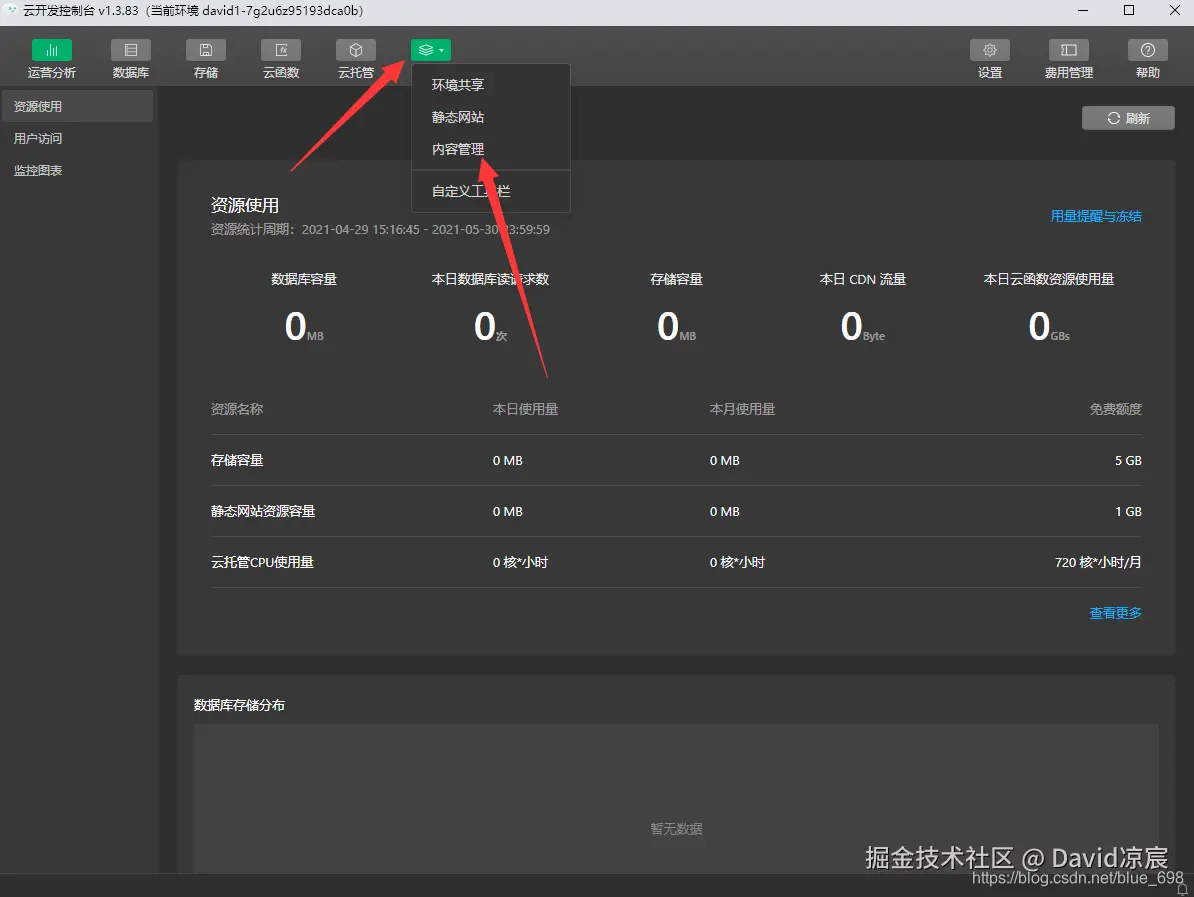Screen dimensions: 1194x897
Task: Select 资源使用 in the left sidebar
Action: [40, 106]
